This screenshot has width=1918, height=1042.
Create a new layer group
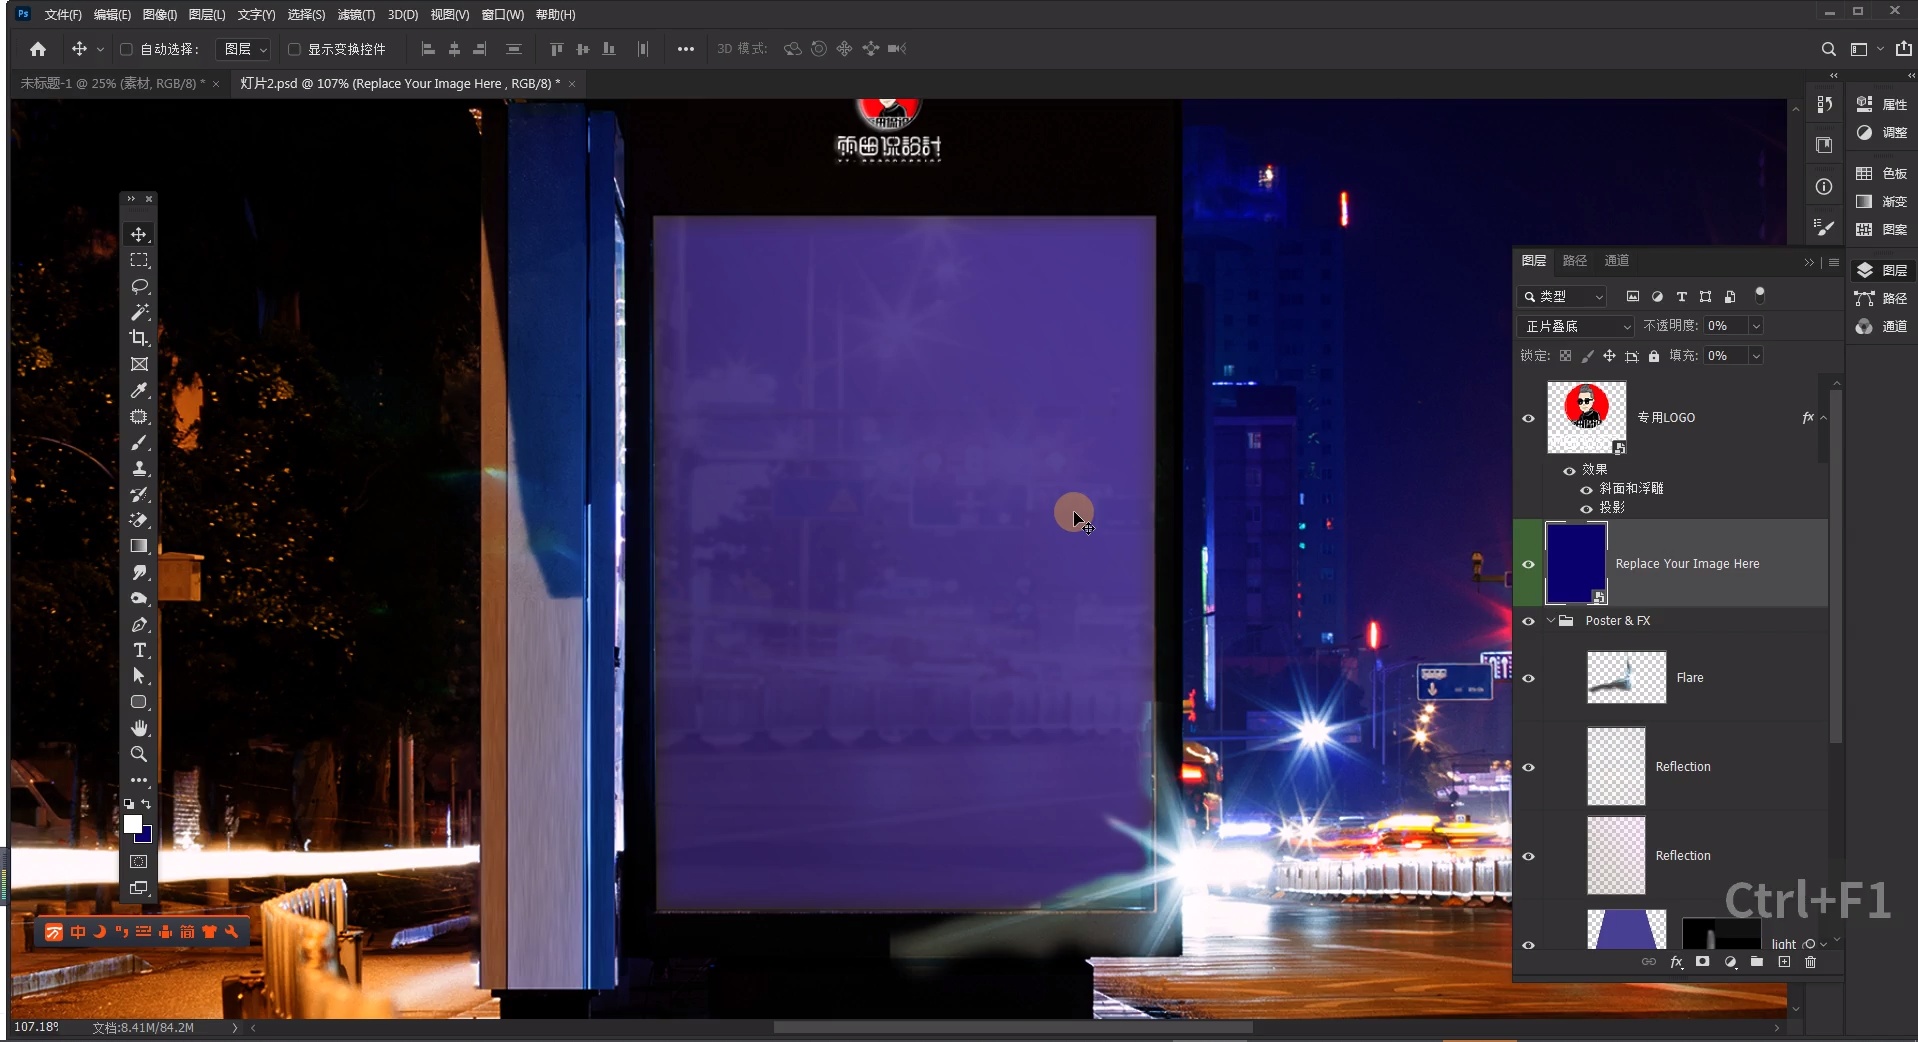coord(1757,962)
